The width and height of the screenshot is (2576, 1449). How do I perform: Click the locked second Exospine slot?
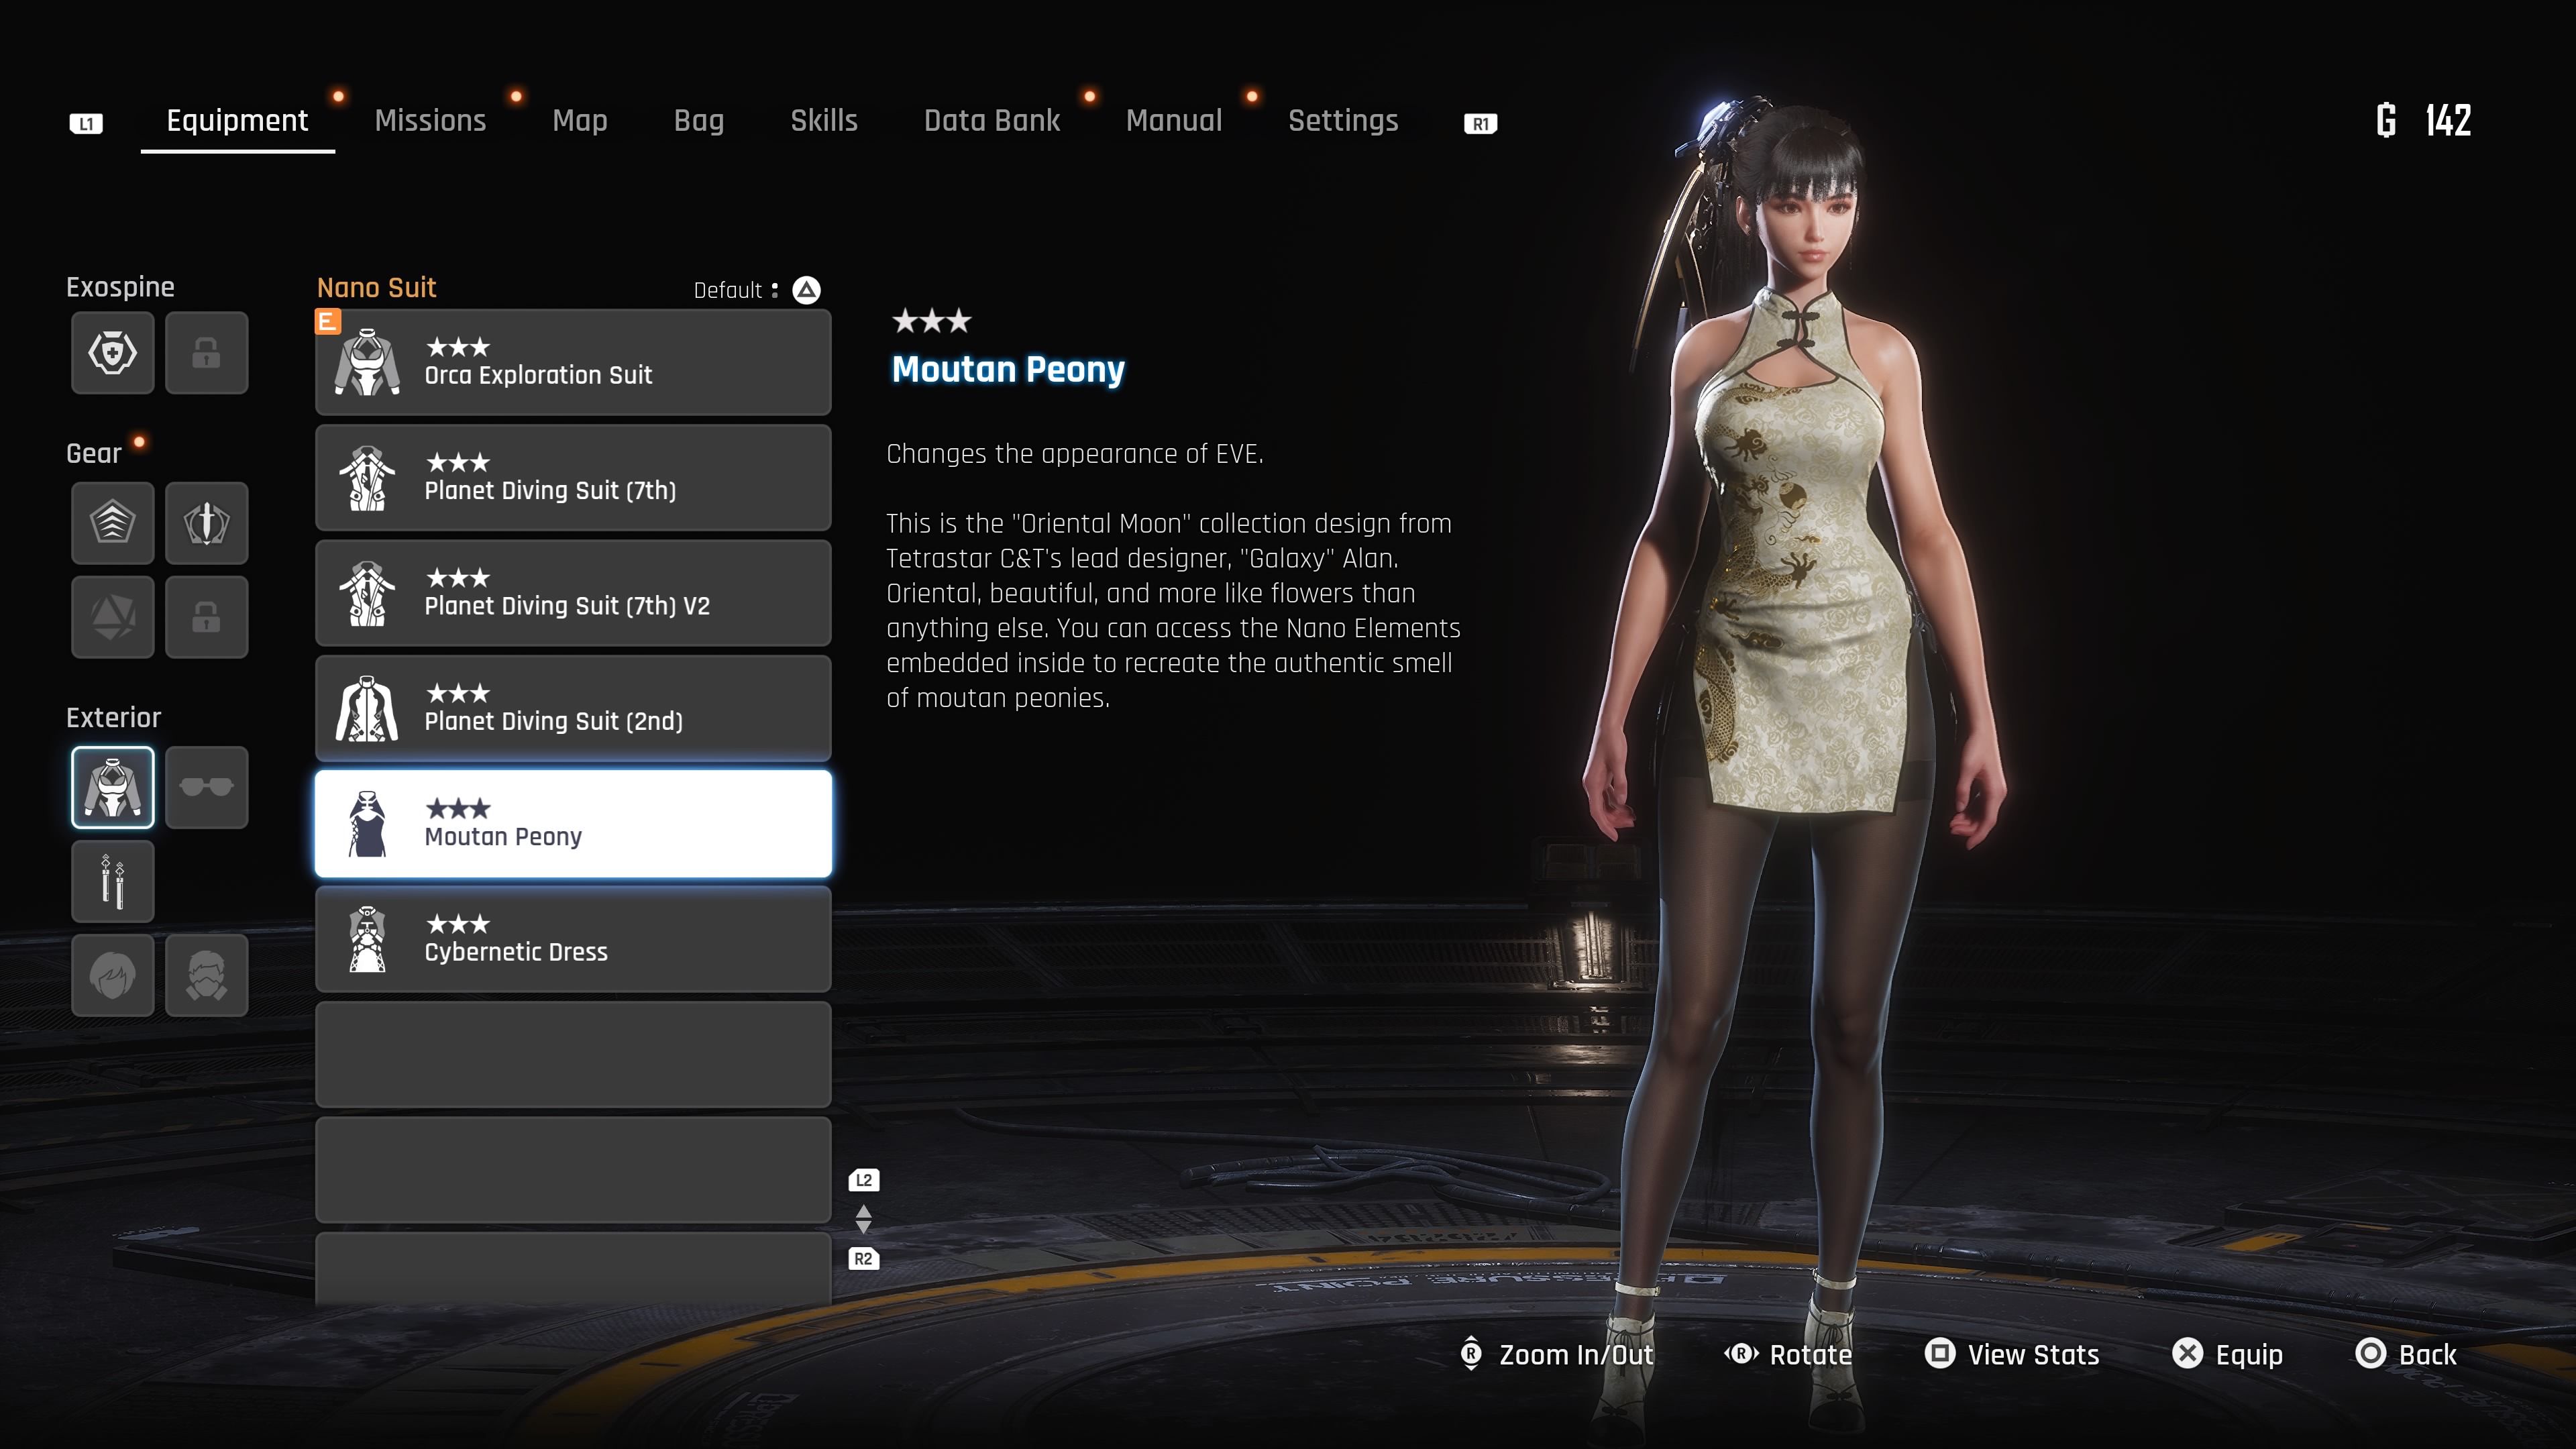coord(206,352)
